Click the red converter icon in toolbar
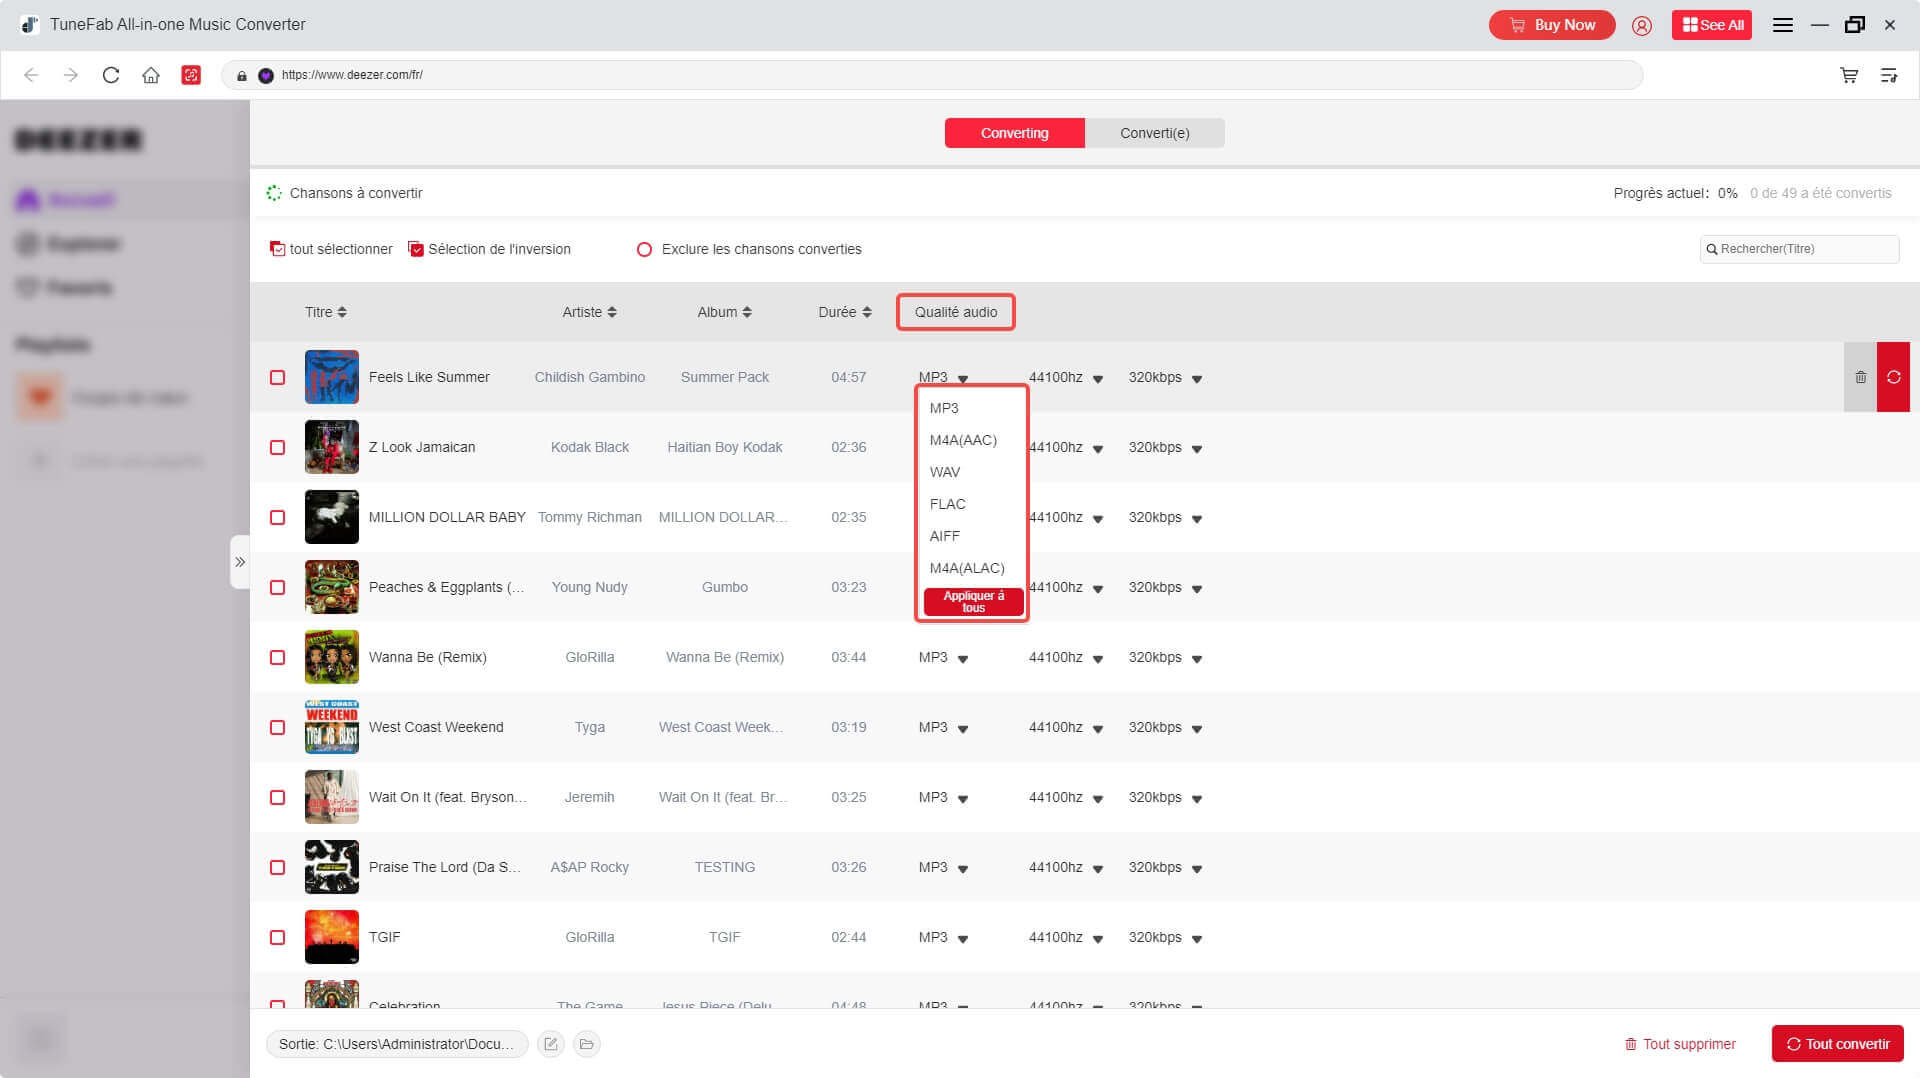Screen dimensions: 1920x1078 191,75
